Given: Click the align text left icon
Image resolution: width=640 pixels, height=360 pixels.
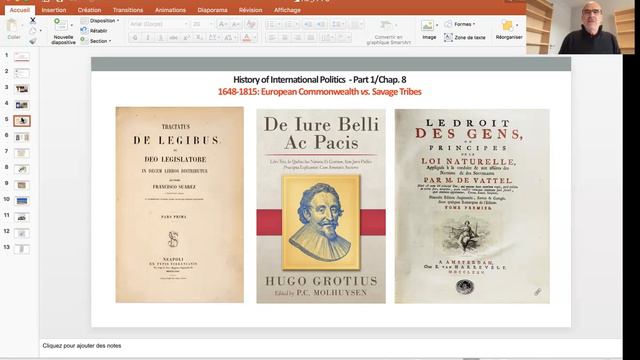Looking at the screenshot, I should (272, 38).
